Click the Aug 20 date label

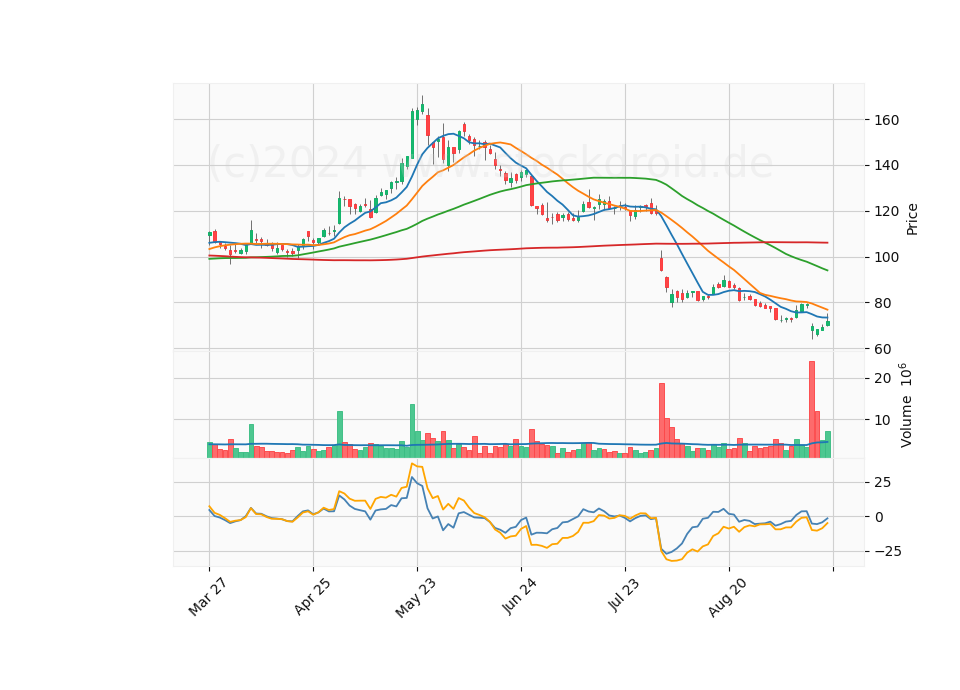(x=727, y=598)
